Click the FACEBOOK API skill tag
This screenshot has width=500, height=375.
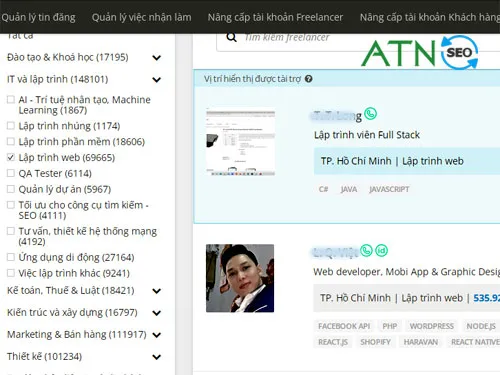pos(344,326)
